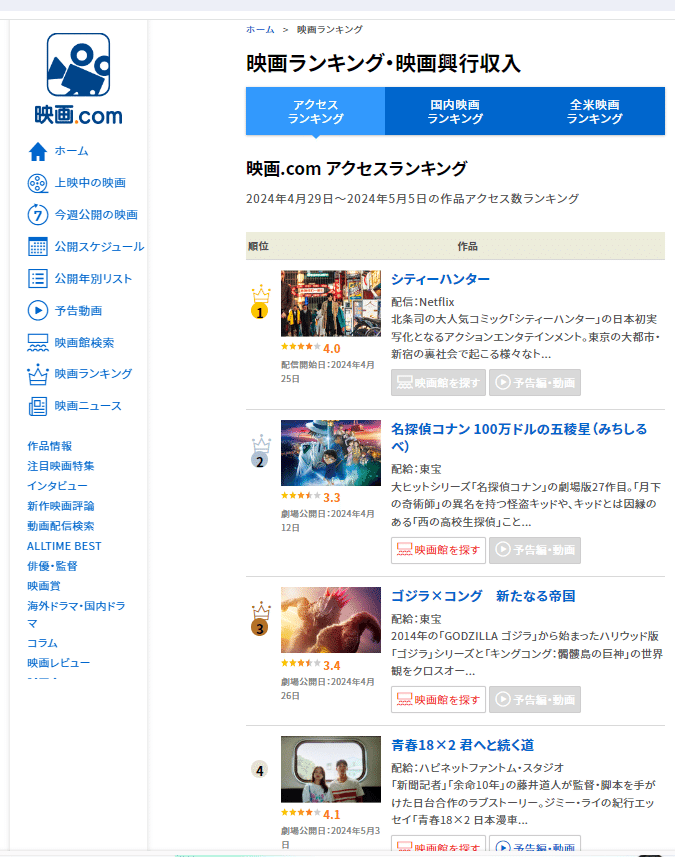Click star rating 3.4 under ゴジラ×コング

coord(310,665)
